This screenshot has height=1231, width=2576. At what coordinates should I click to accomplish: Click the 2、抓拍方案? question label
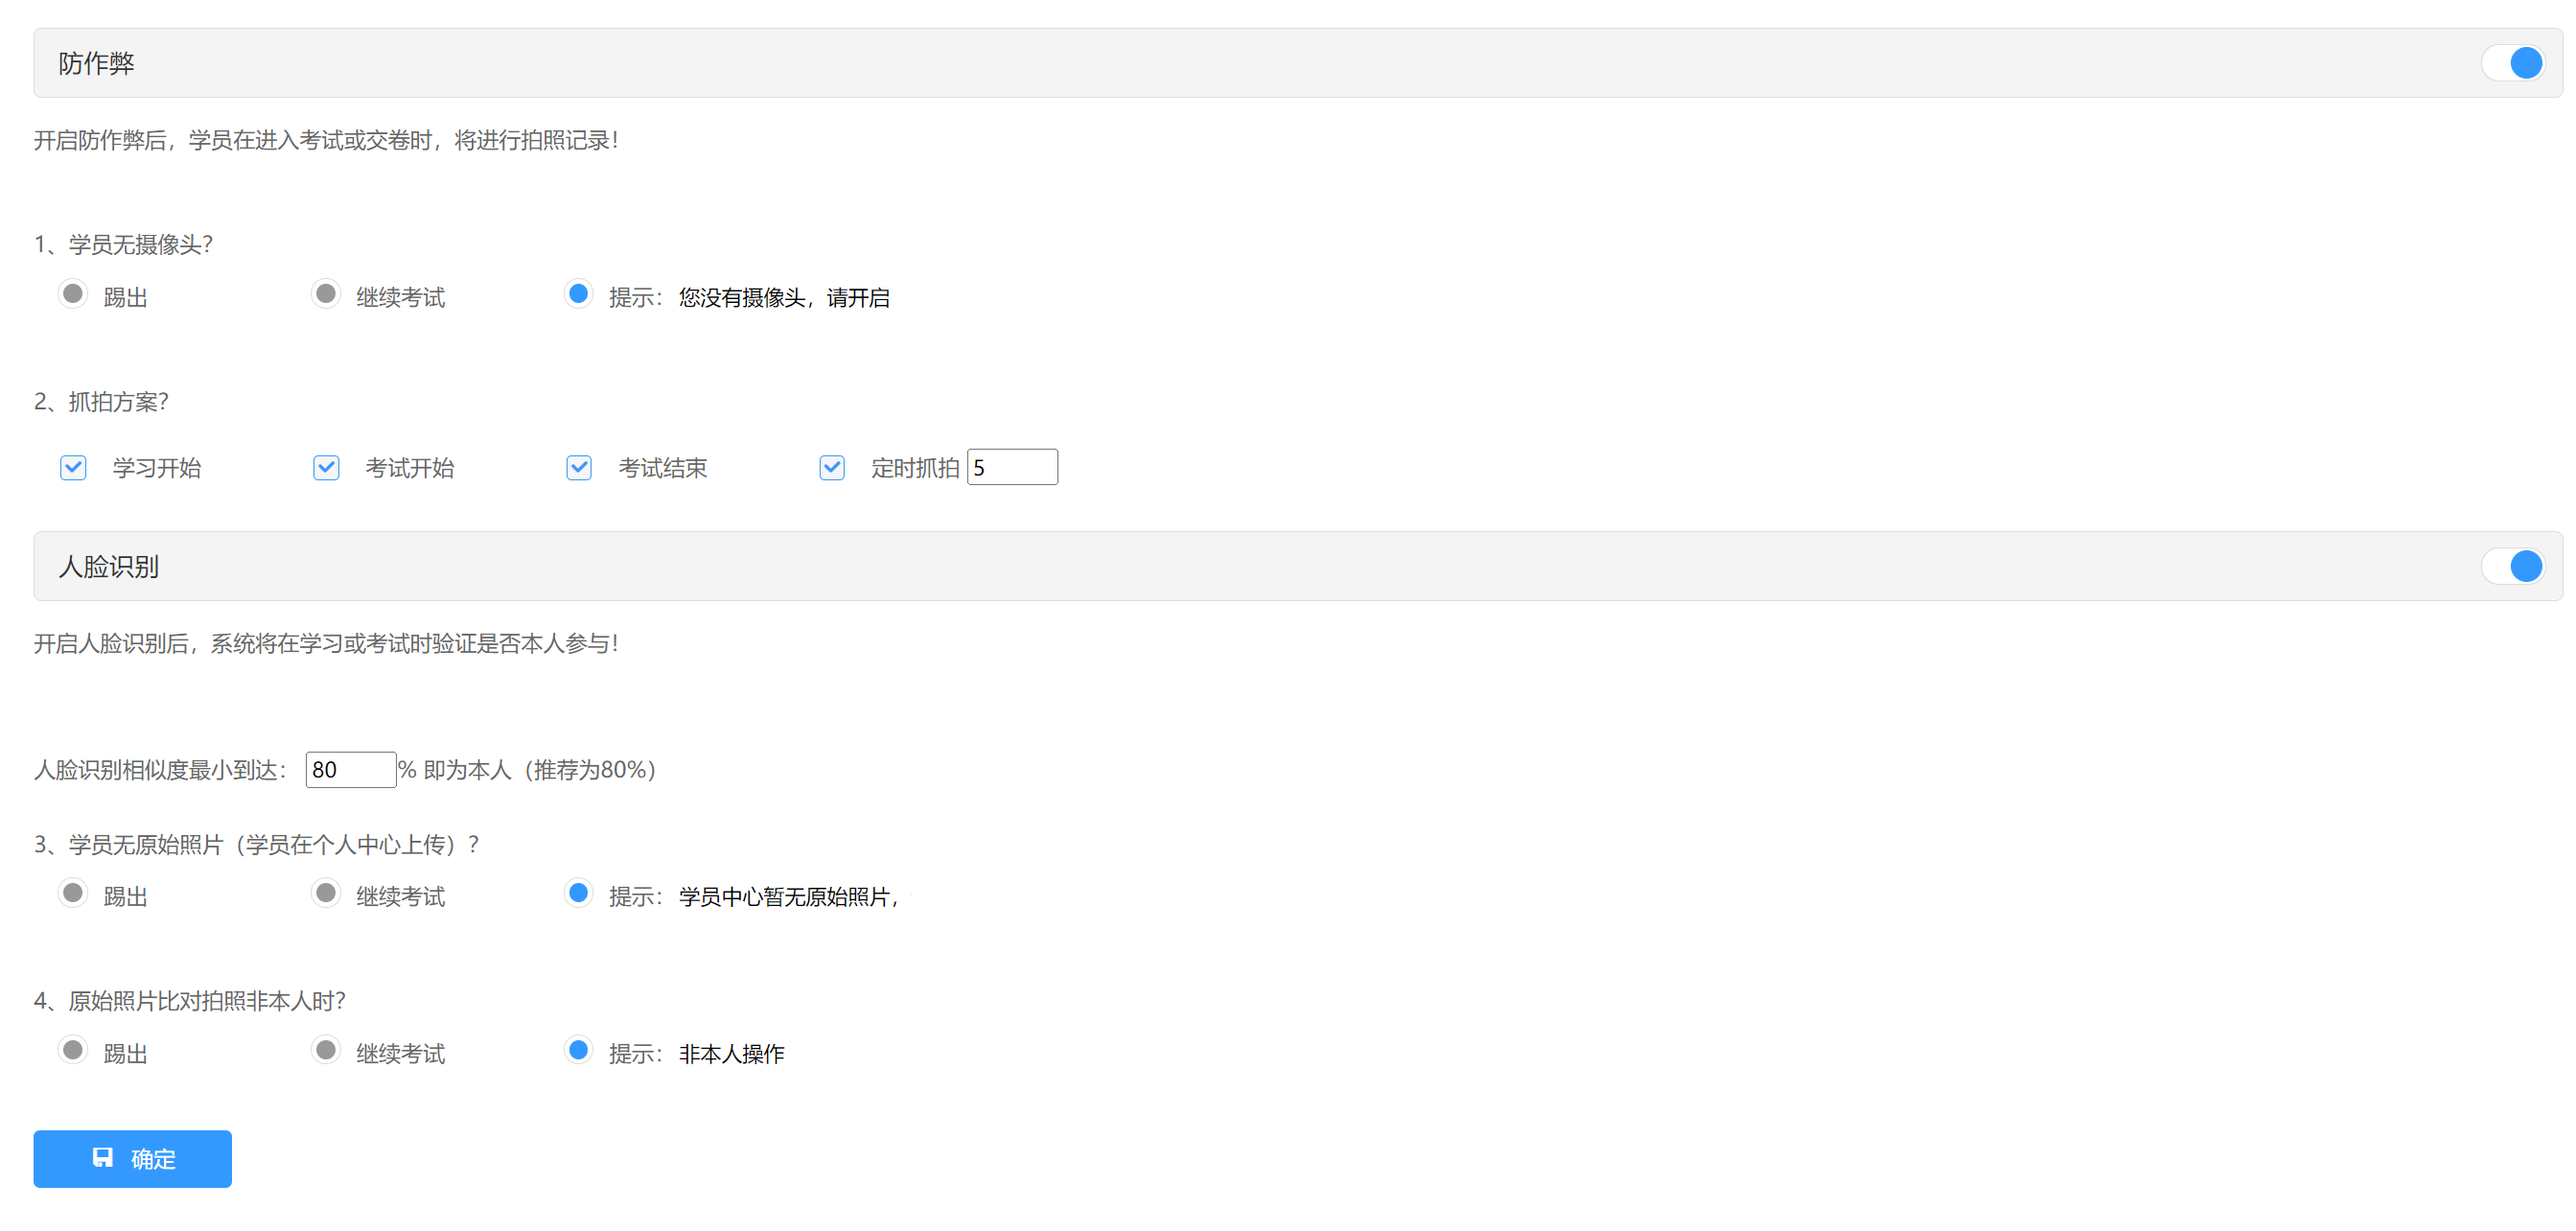pyautogui.click(x=101, y=402)
